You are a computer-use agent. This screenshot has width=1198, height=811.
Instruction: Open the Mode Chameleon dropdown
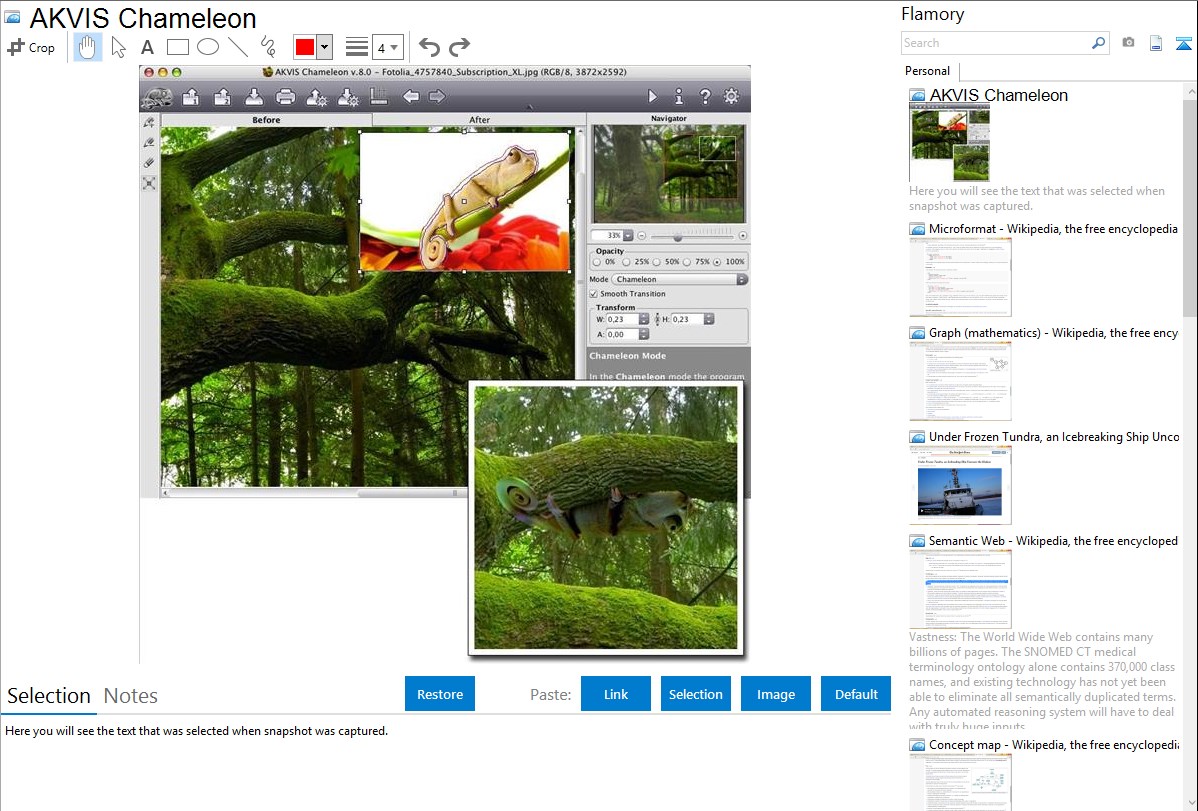[679, 280]
